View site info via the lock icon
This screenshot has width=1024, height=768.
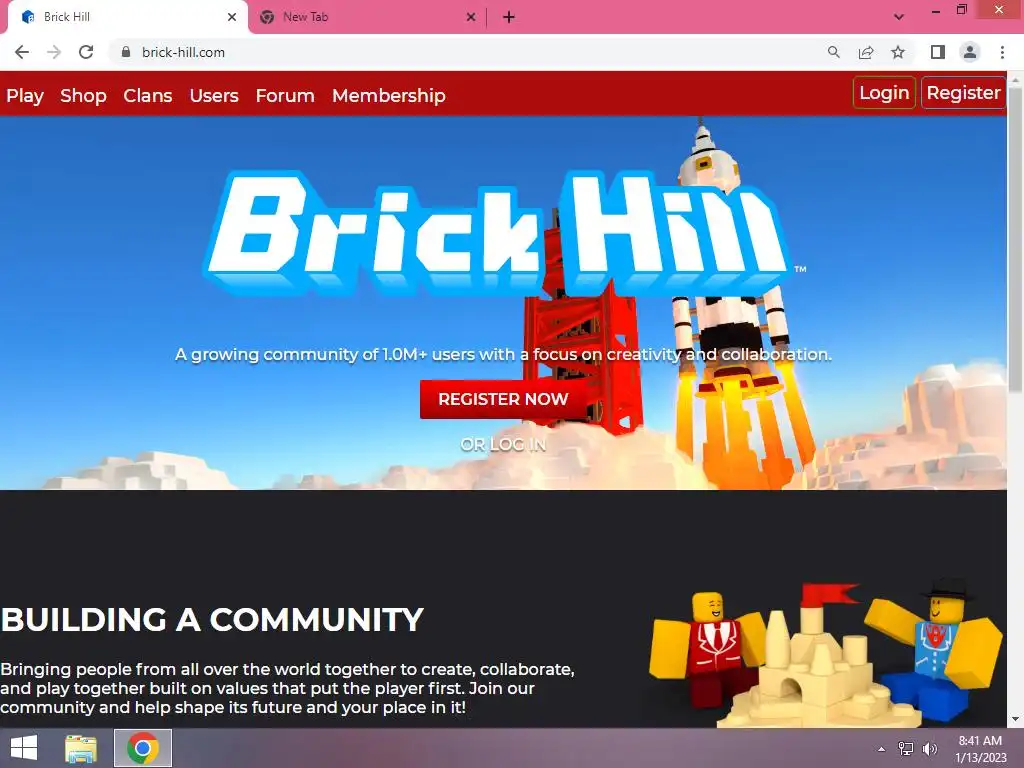pyautogui.click(x=126, y=52)
